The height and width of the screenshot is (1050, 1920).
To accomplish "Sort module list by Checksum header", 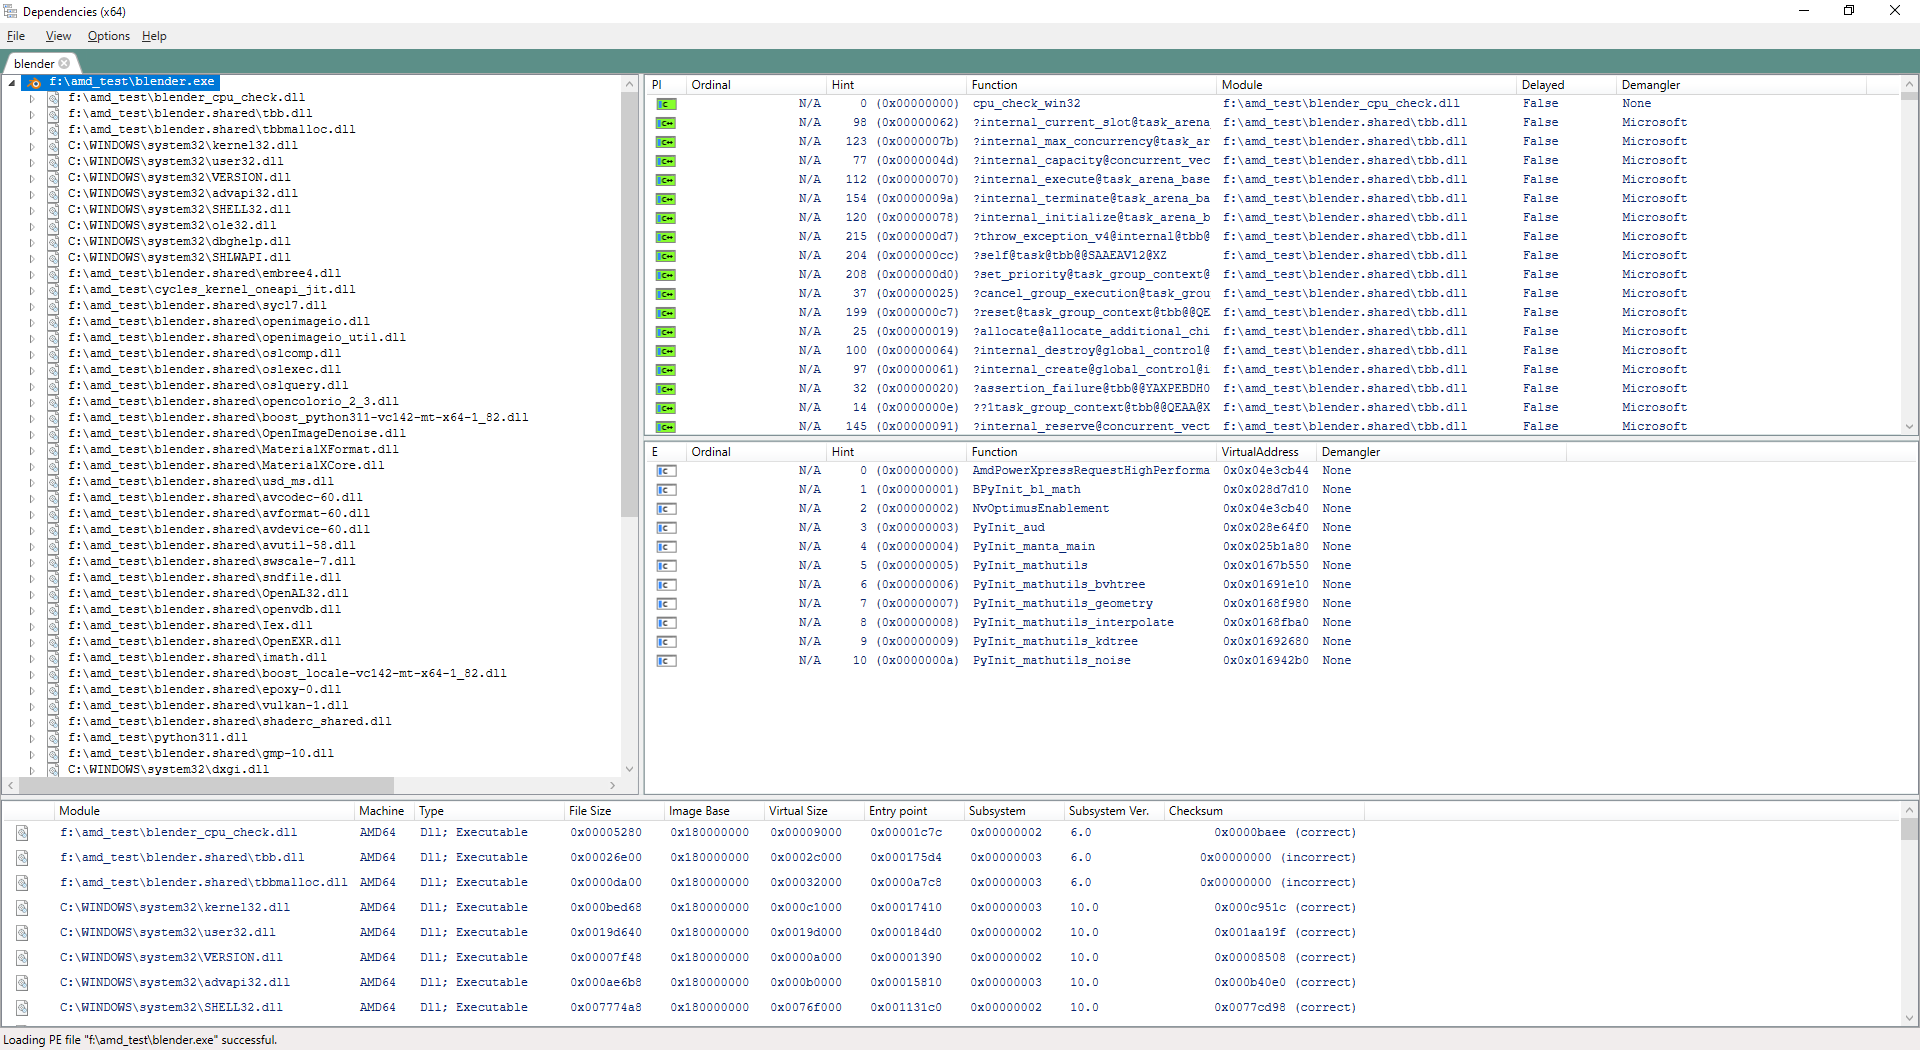I will [x=1263, y=811].
